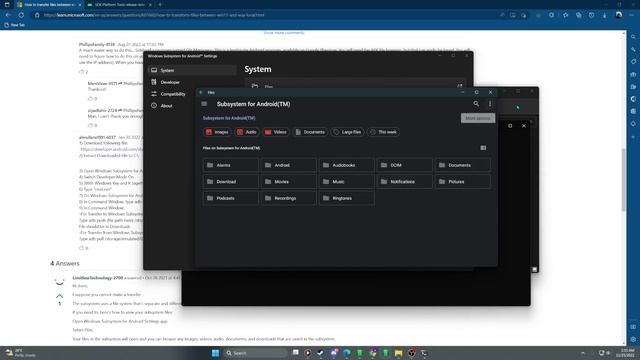Switch to the How to transfer files browser tab

point(49,4)
